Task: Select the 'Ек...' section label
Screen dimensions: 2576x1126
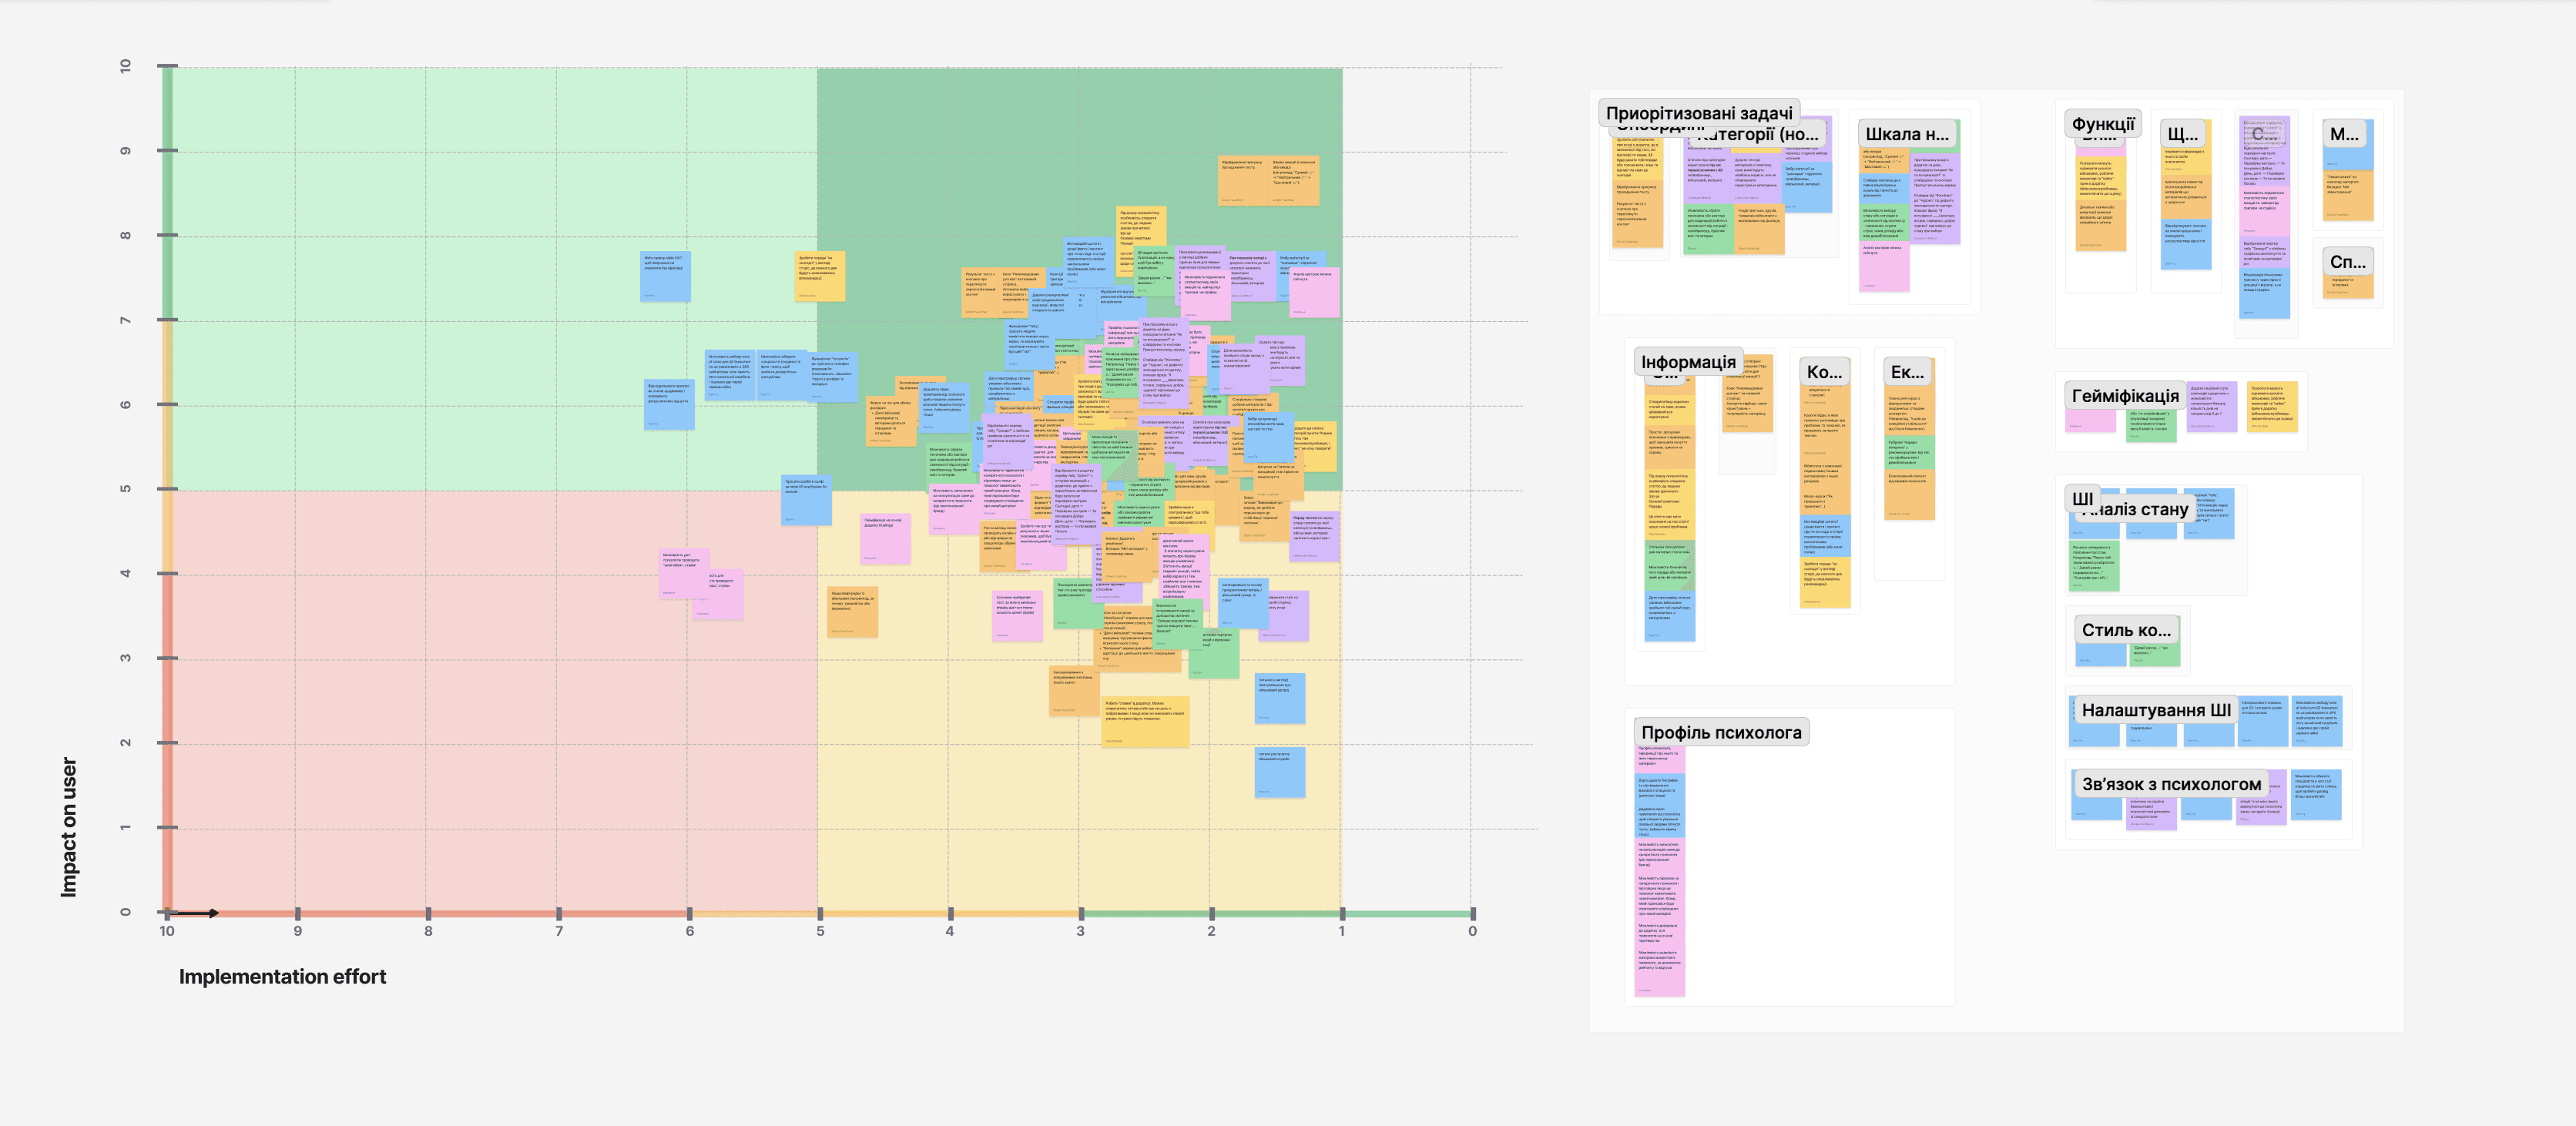Action: tap(1906, 372)
